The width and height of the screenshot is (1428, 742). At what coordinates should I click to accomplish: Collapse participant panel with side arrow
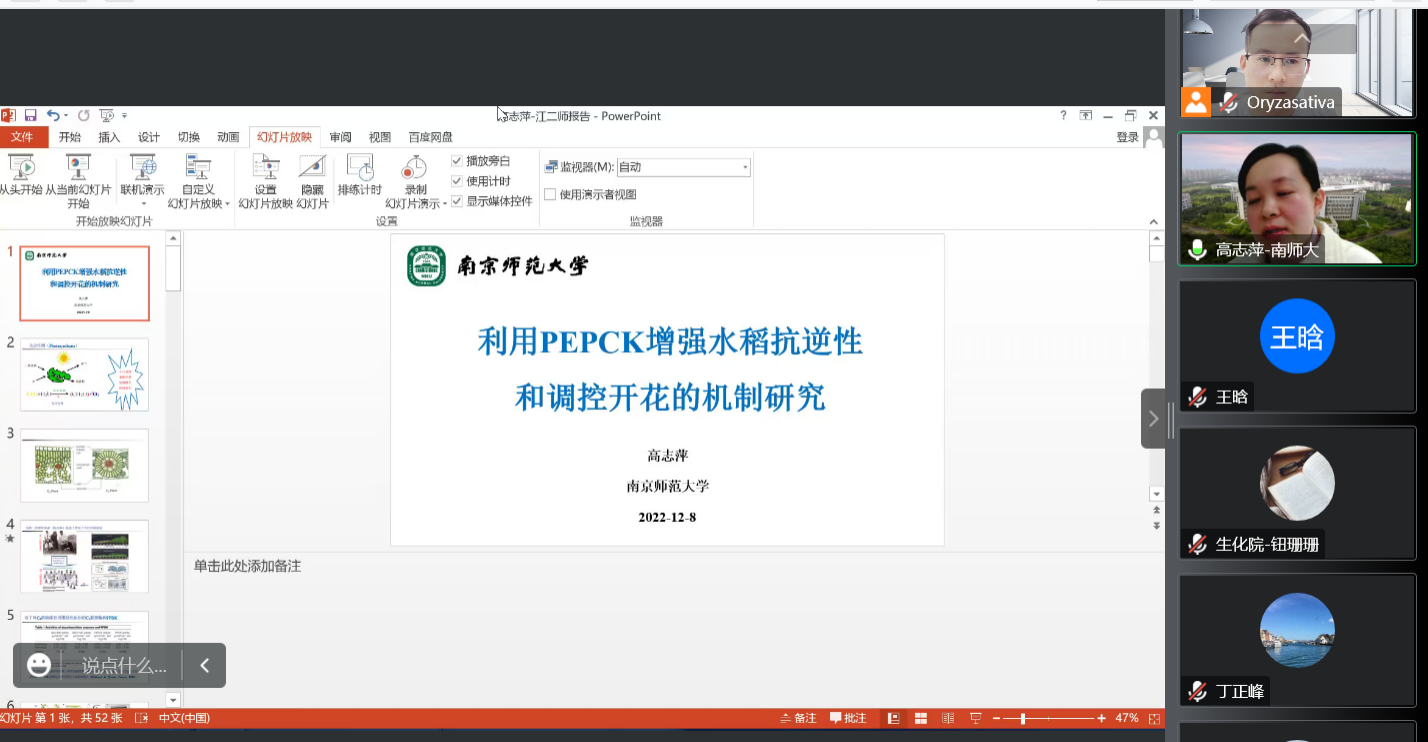(1153, 418)
